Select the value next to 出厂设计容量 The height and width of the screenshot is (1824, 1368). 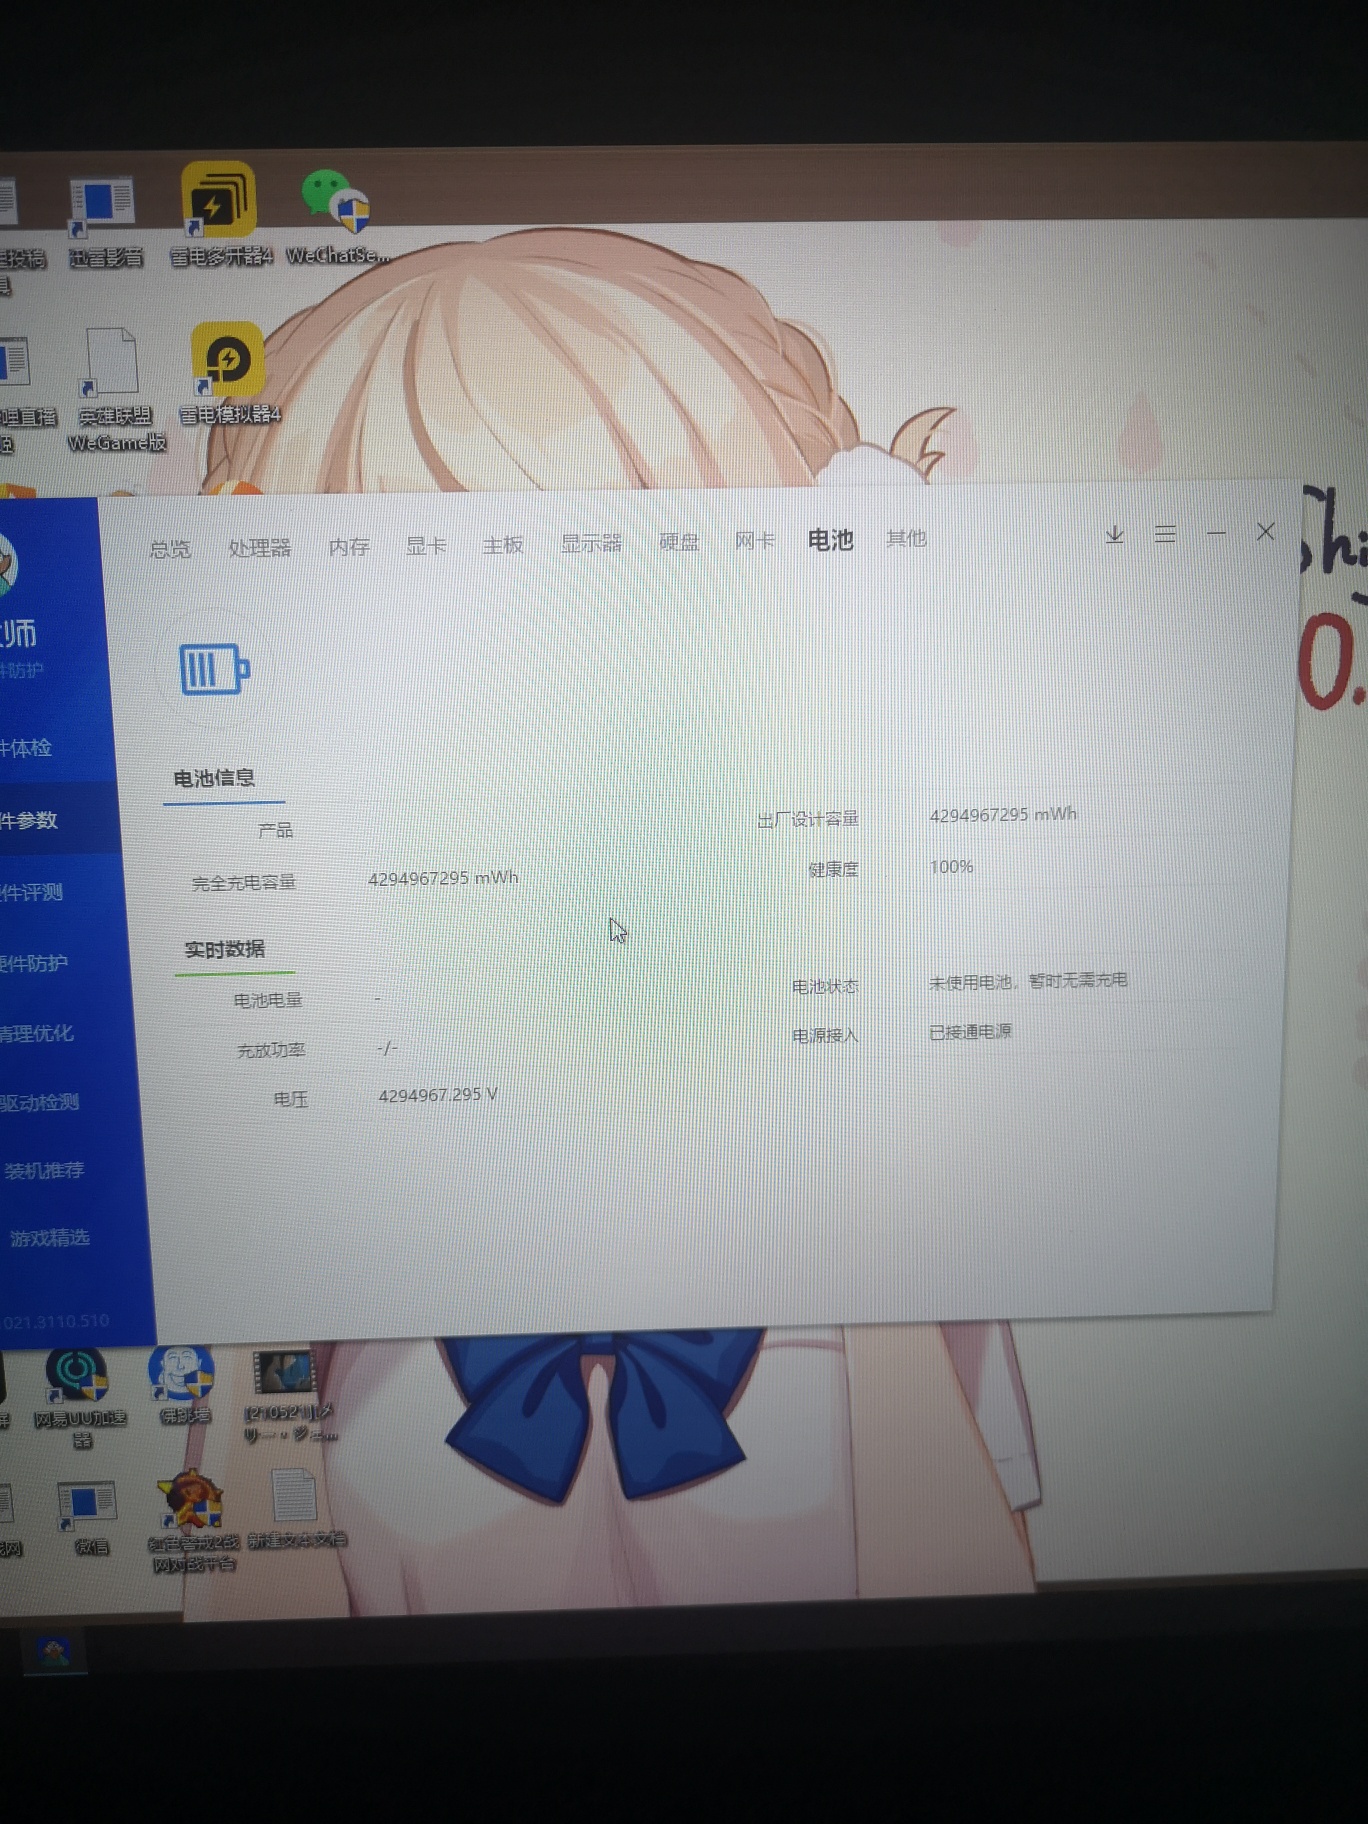(1003, 815)
